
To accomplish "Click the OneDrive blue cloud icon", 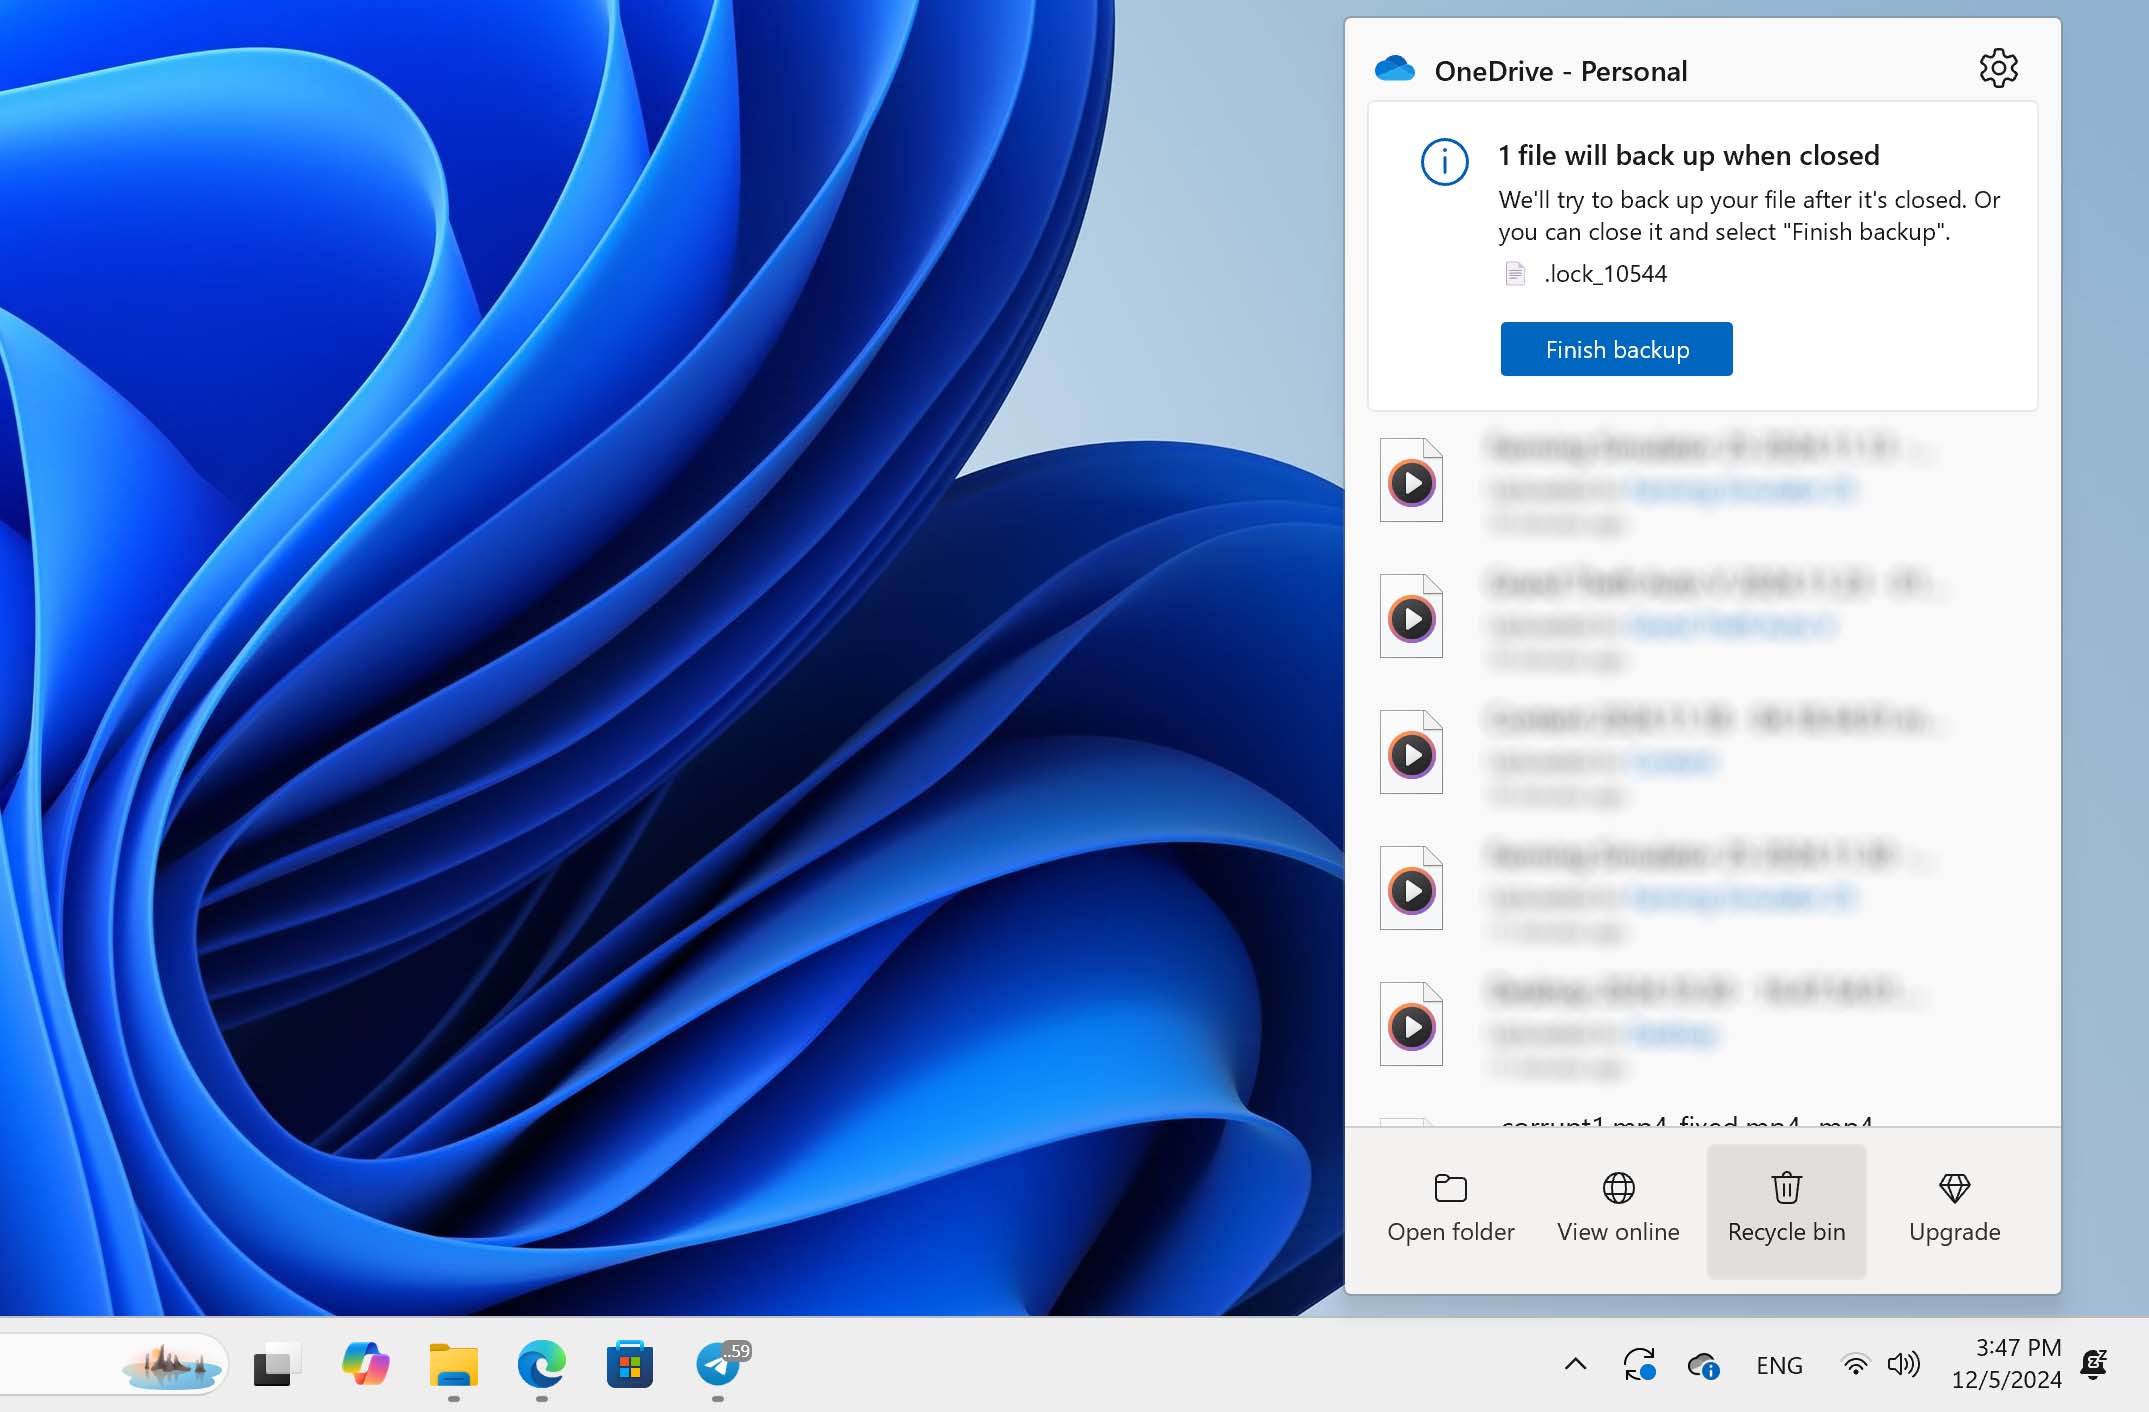I will (1396, 68).
